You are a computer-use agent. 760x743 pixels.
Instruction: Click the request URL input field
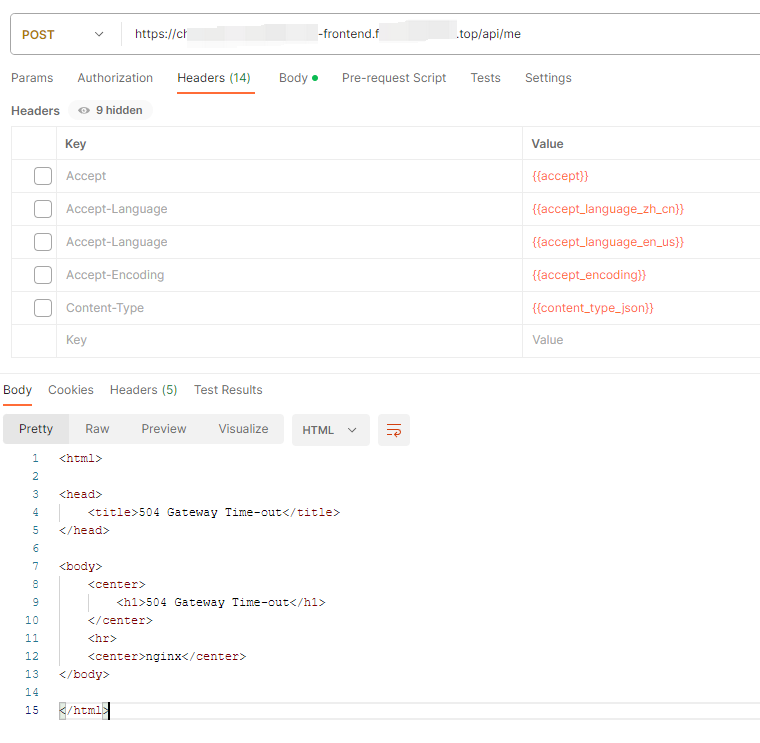click(x=440, y=34)
